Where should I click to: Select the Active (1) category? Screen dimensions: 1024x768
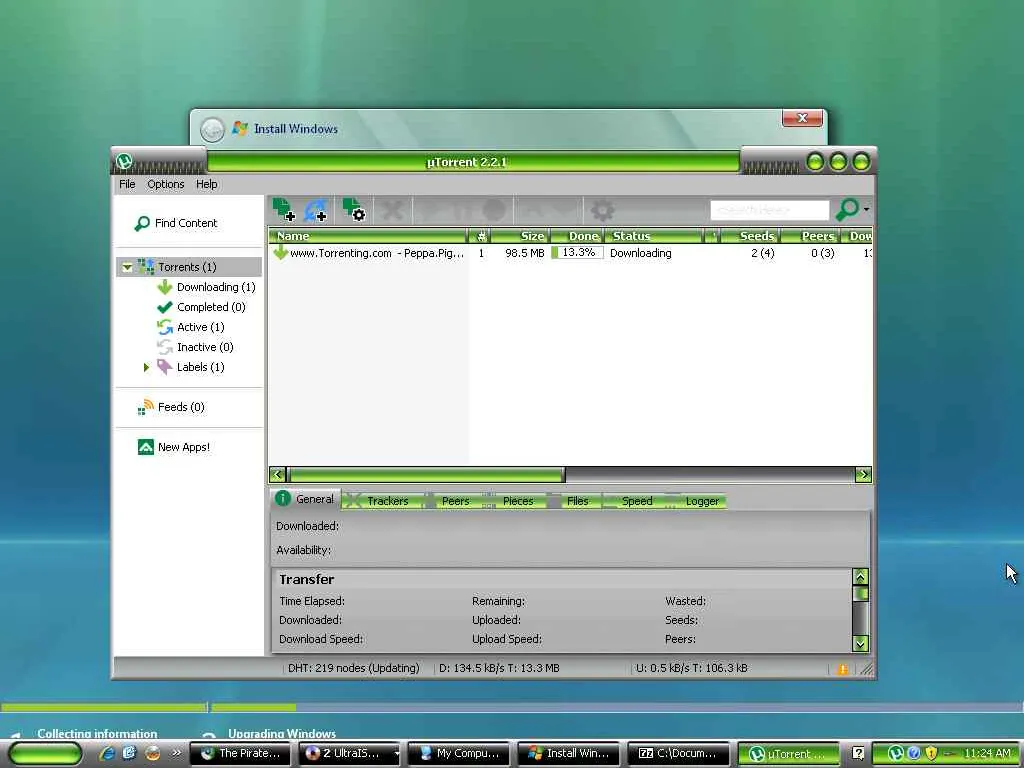(200, 327)
